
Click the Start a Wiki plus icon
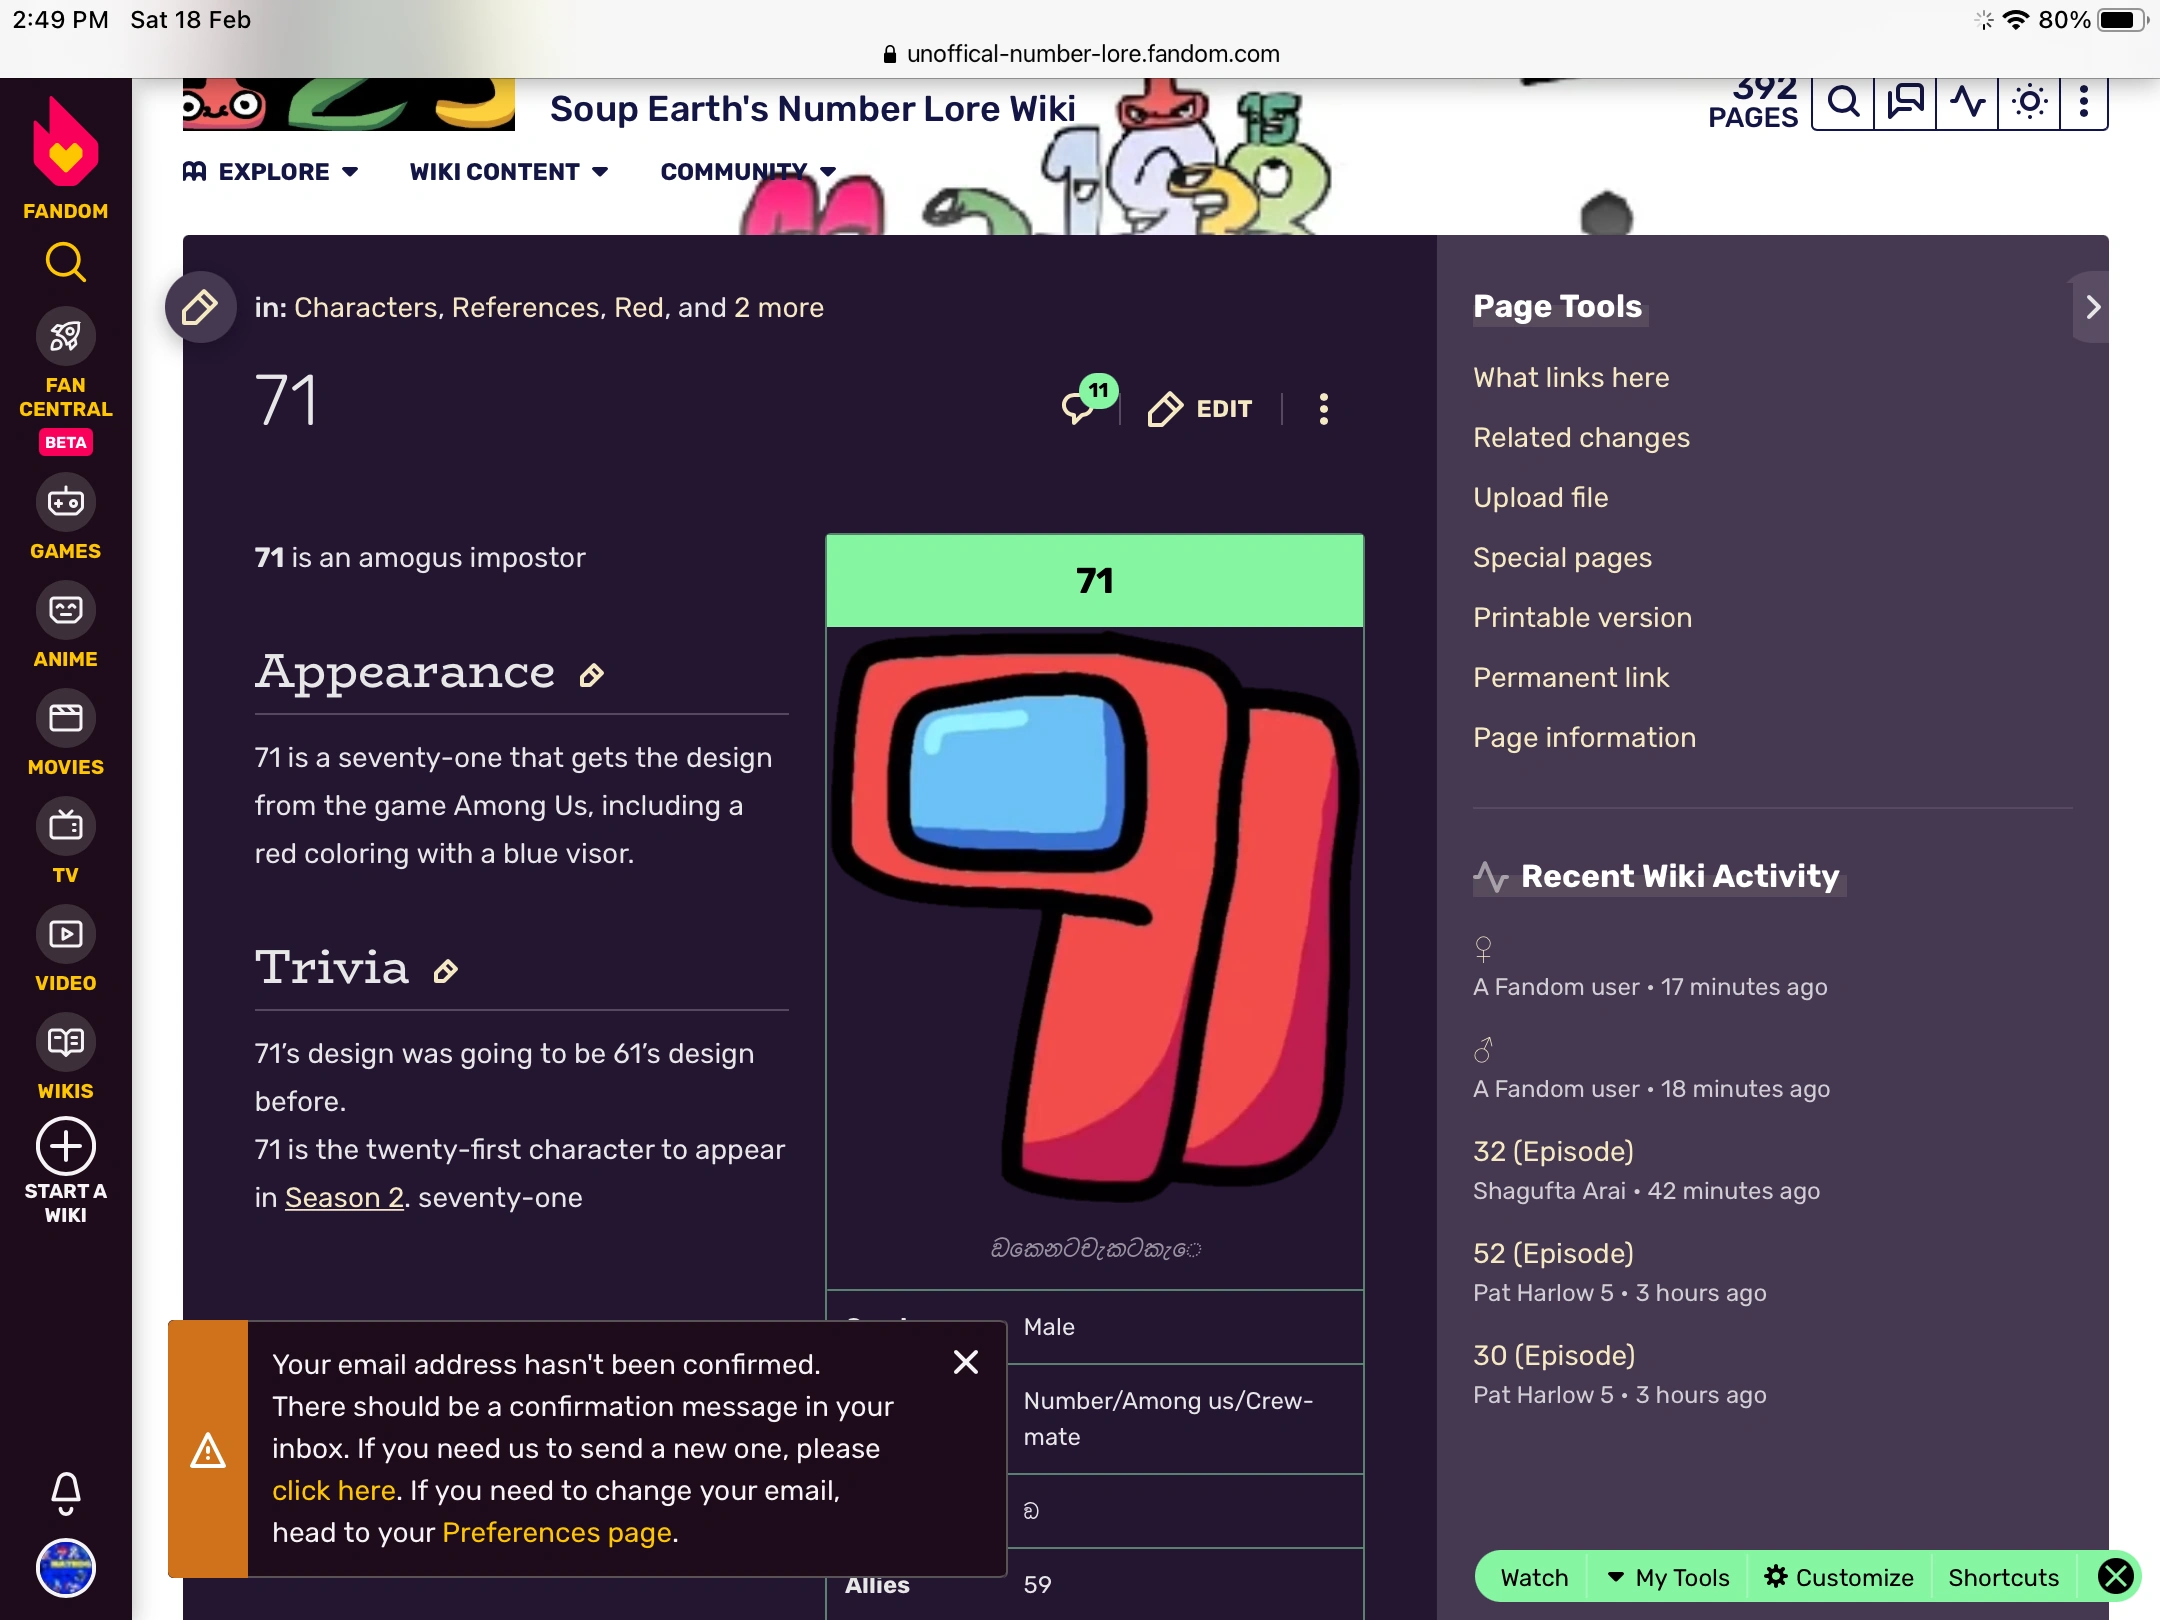tap(66, 1146)
